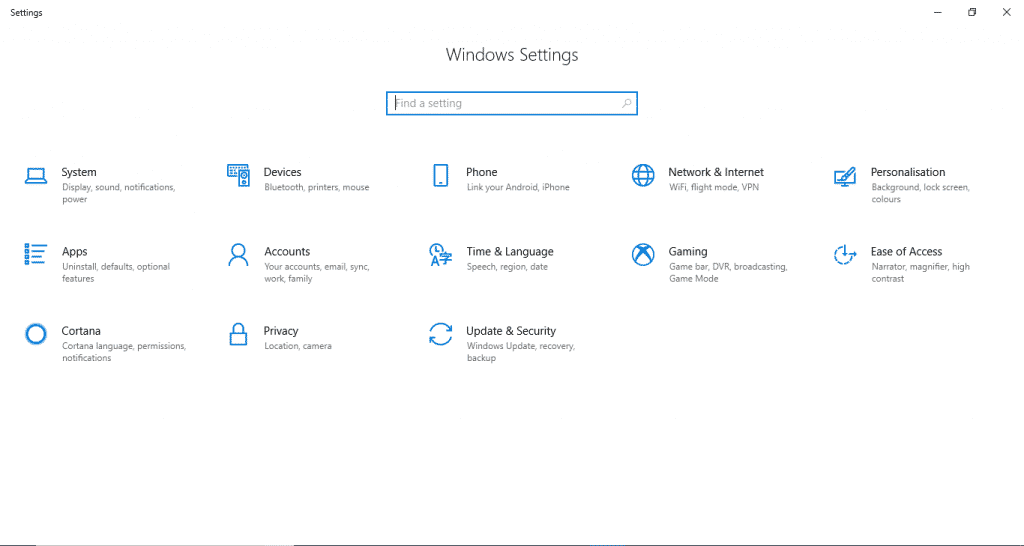
Task: Click the Accounts title text
Action: 287,251
